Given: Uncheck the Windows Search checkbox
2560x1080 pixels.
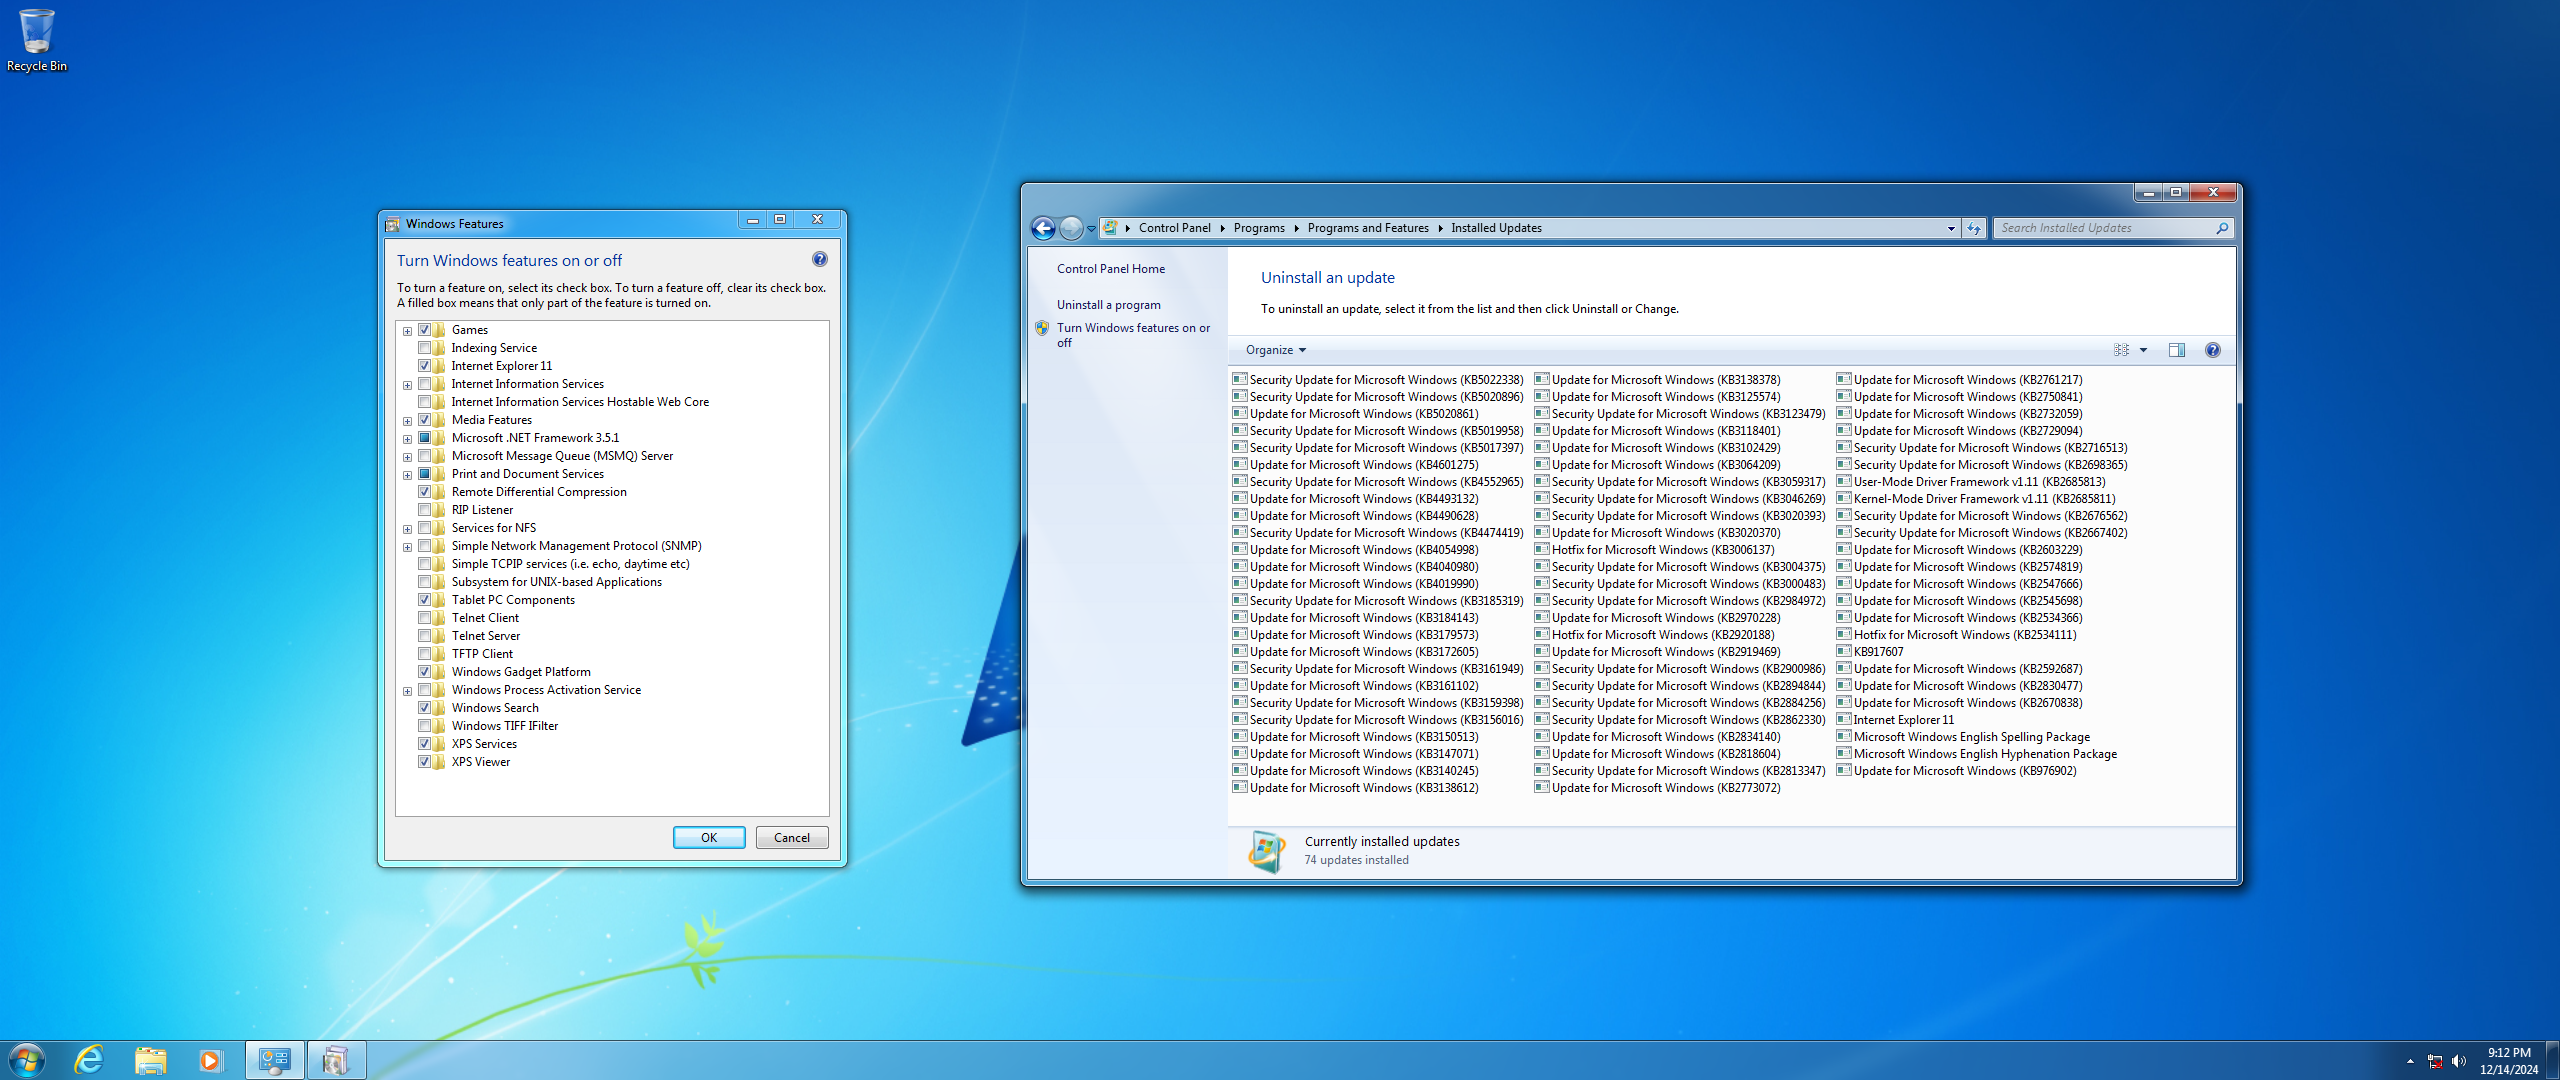Looking at the screenshot, I should point(424,708).
